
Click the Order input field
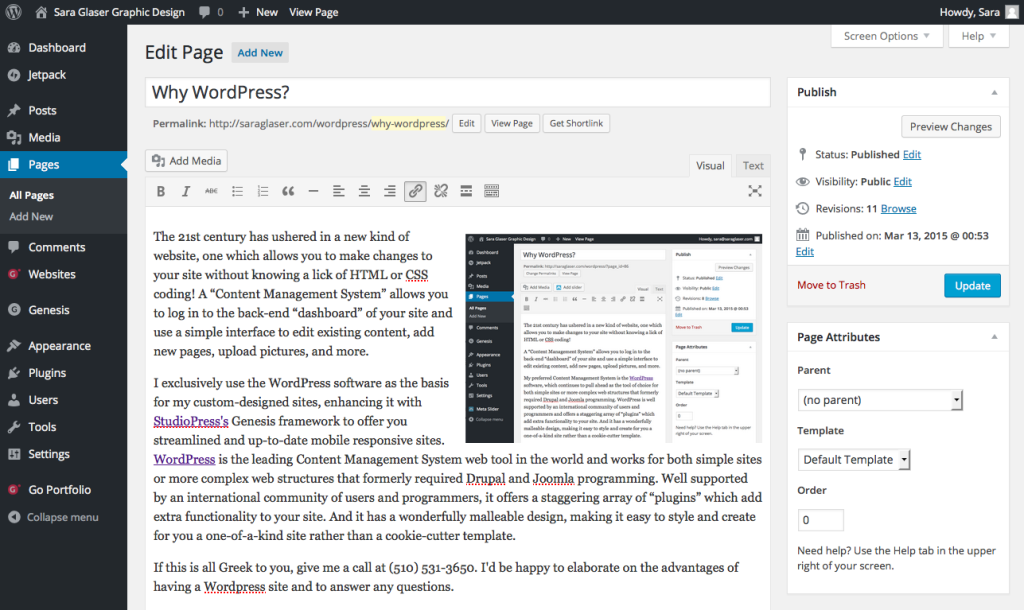(x=820, y=520)
